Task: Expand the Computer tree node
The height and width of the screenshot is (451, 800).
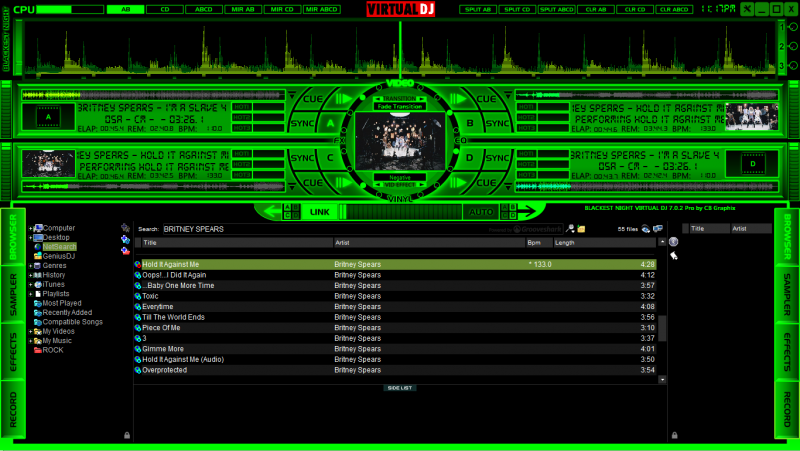Action: pos(31,228)
